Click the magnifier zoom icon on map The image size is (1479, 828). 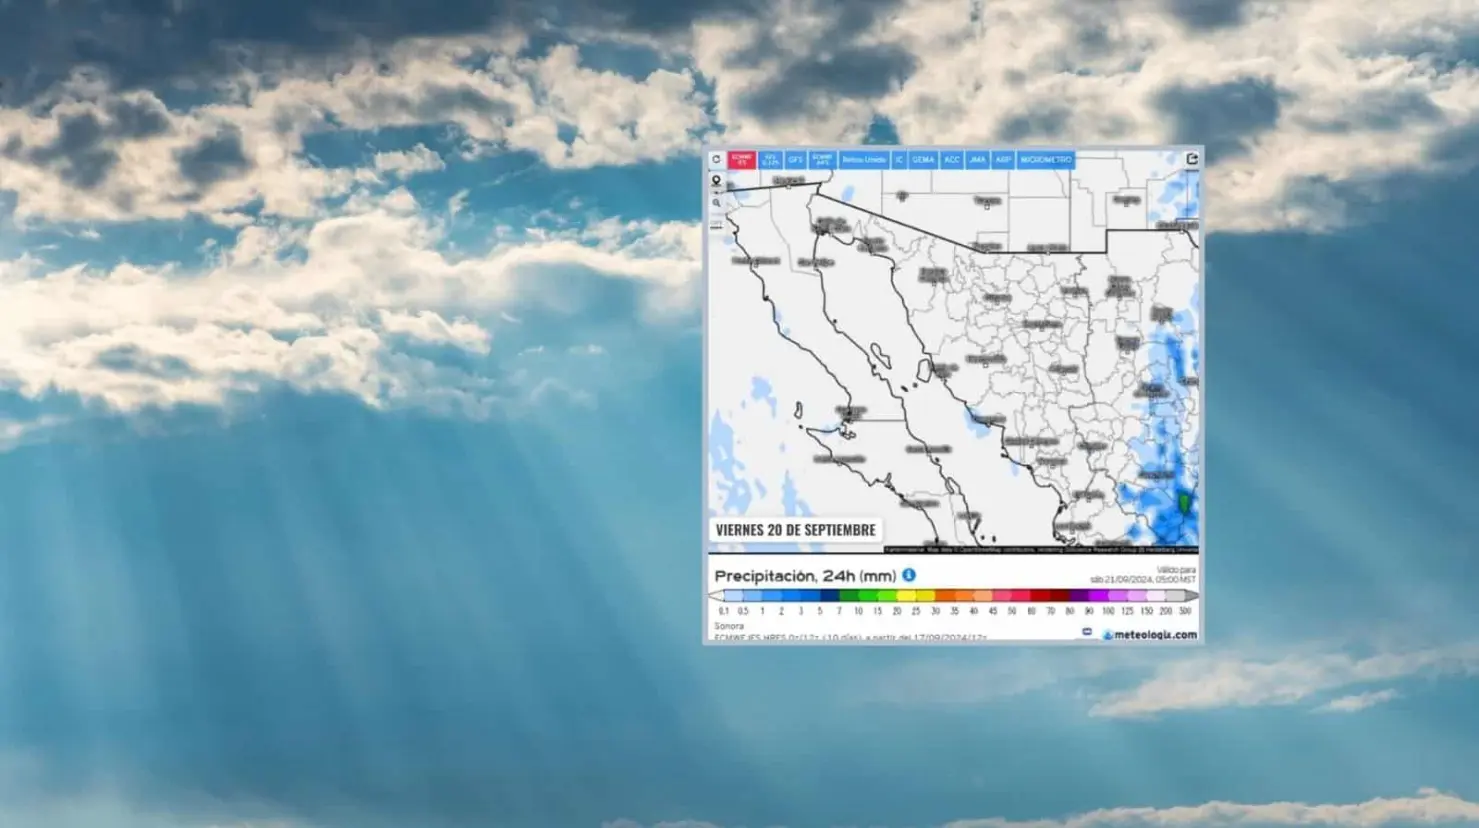[x=716, y=203]
